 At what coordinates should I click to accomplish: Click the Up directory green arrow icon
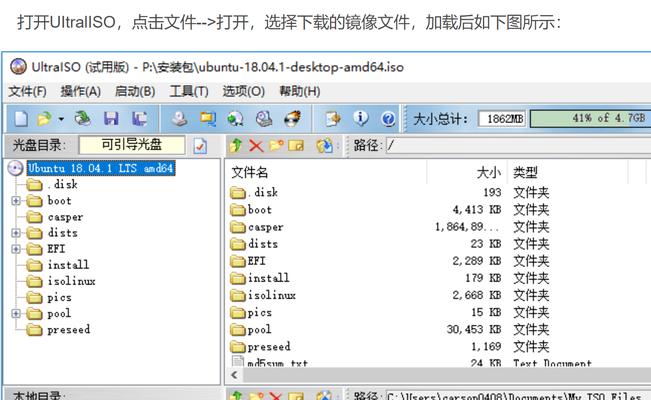pyautogui.click(x=236, y=145)
